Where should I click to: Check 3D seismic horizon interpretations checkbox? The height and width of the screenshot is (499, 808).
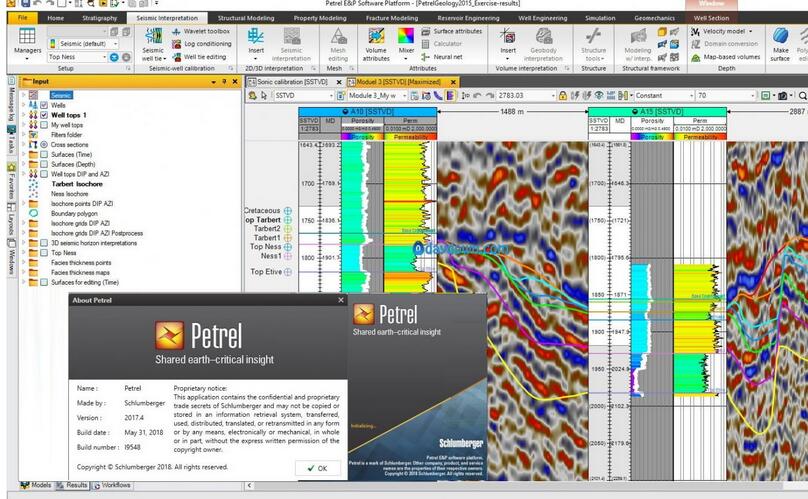(x=44, y=243)
